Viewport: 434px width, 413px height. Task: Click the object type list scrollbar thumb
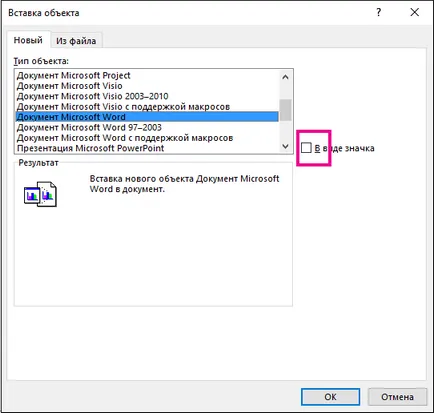point(285,110)
